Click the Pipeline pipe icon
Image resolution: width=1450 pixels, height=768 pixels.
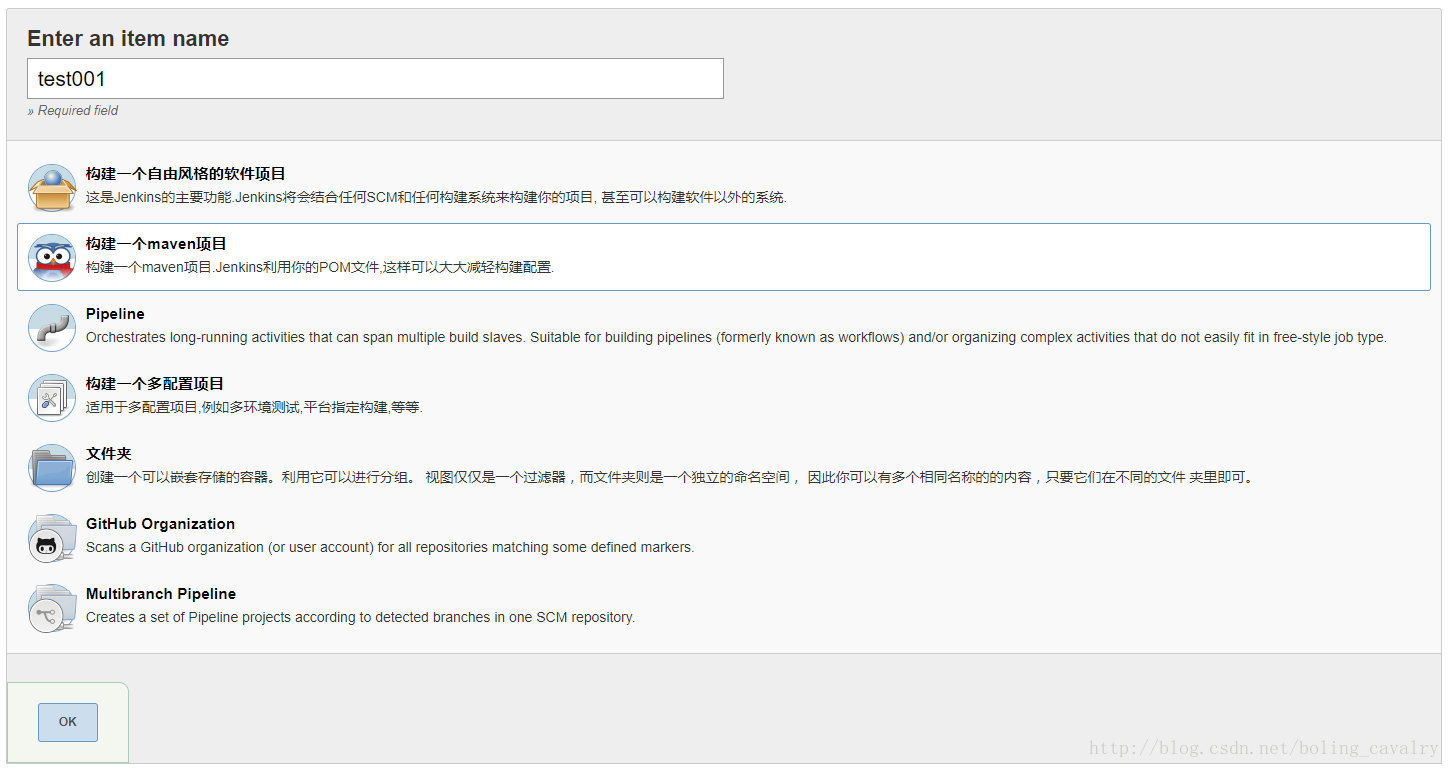pyautogui.click(x=52, y=328)
